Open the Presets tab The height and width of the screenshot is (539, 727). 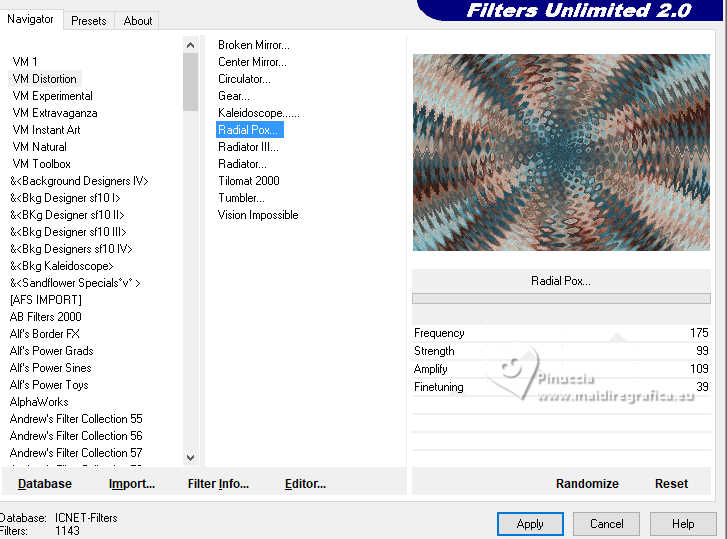pos(89,21)
